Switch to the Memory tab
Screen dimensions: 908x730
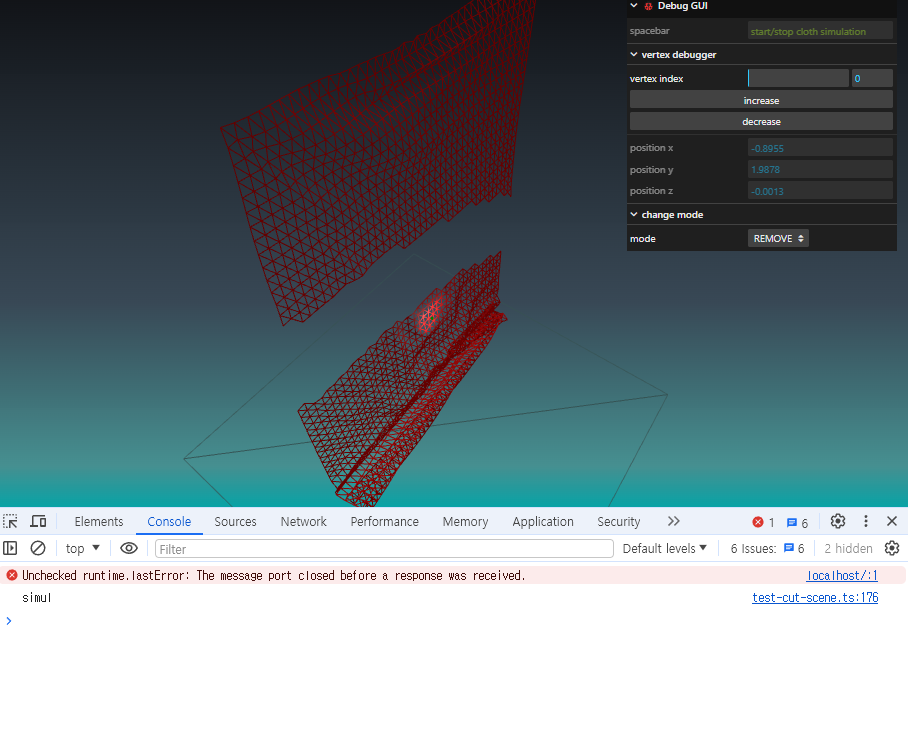[465, 522]
